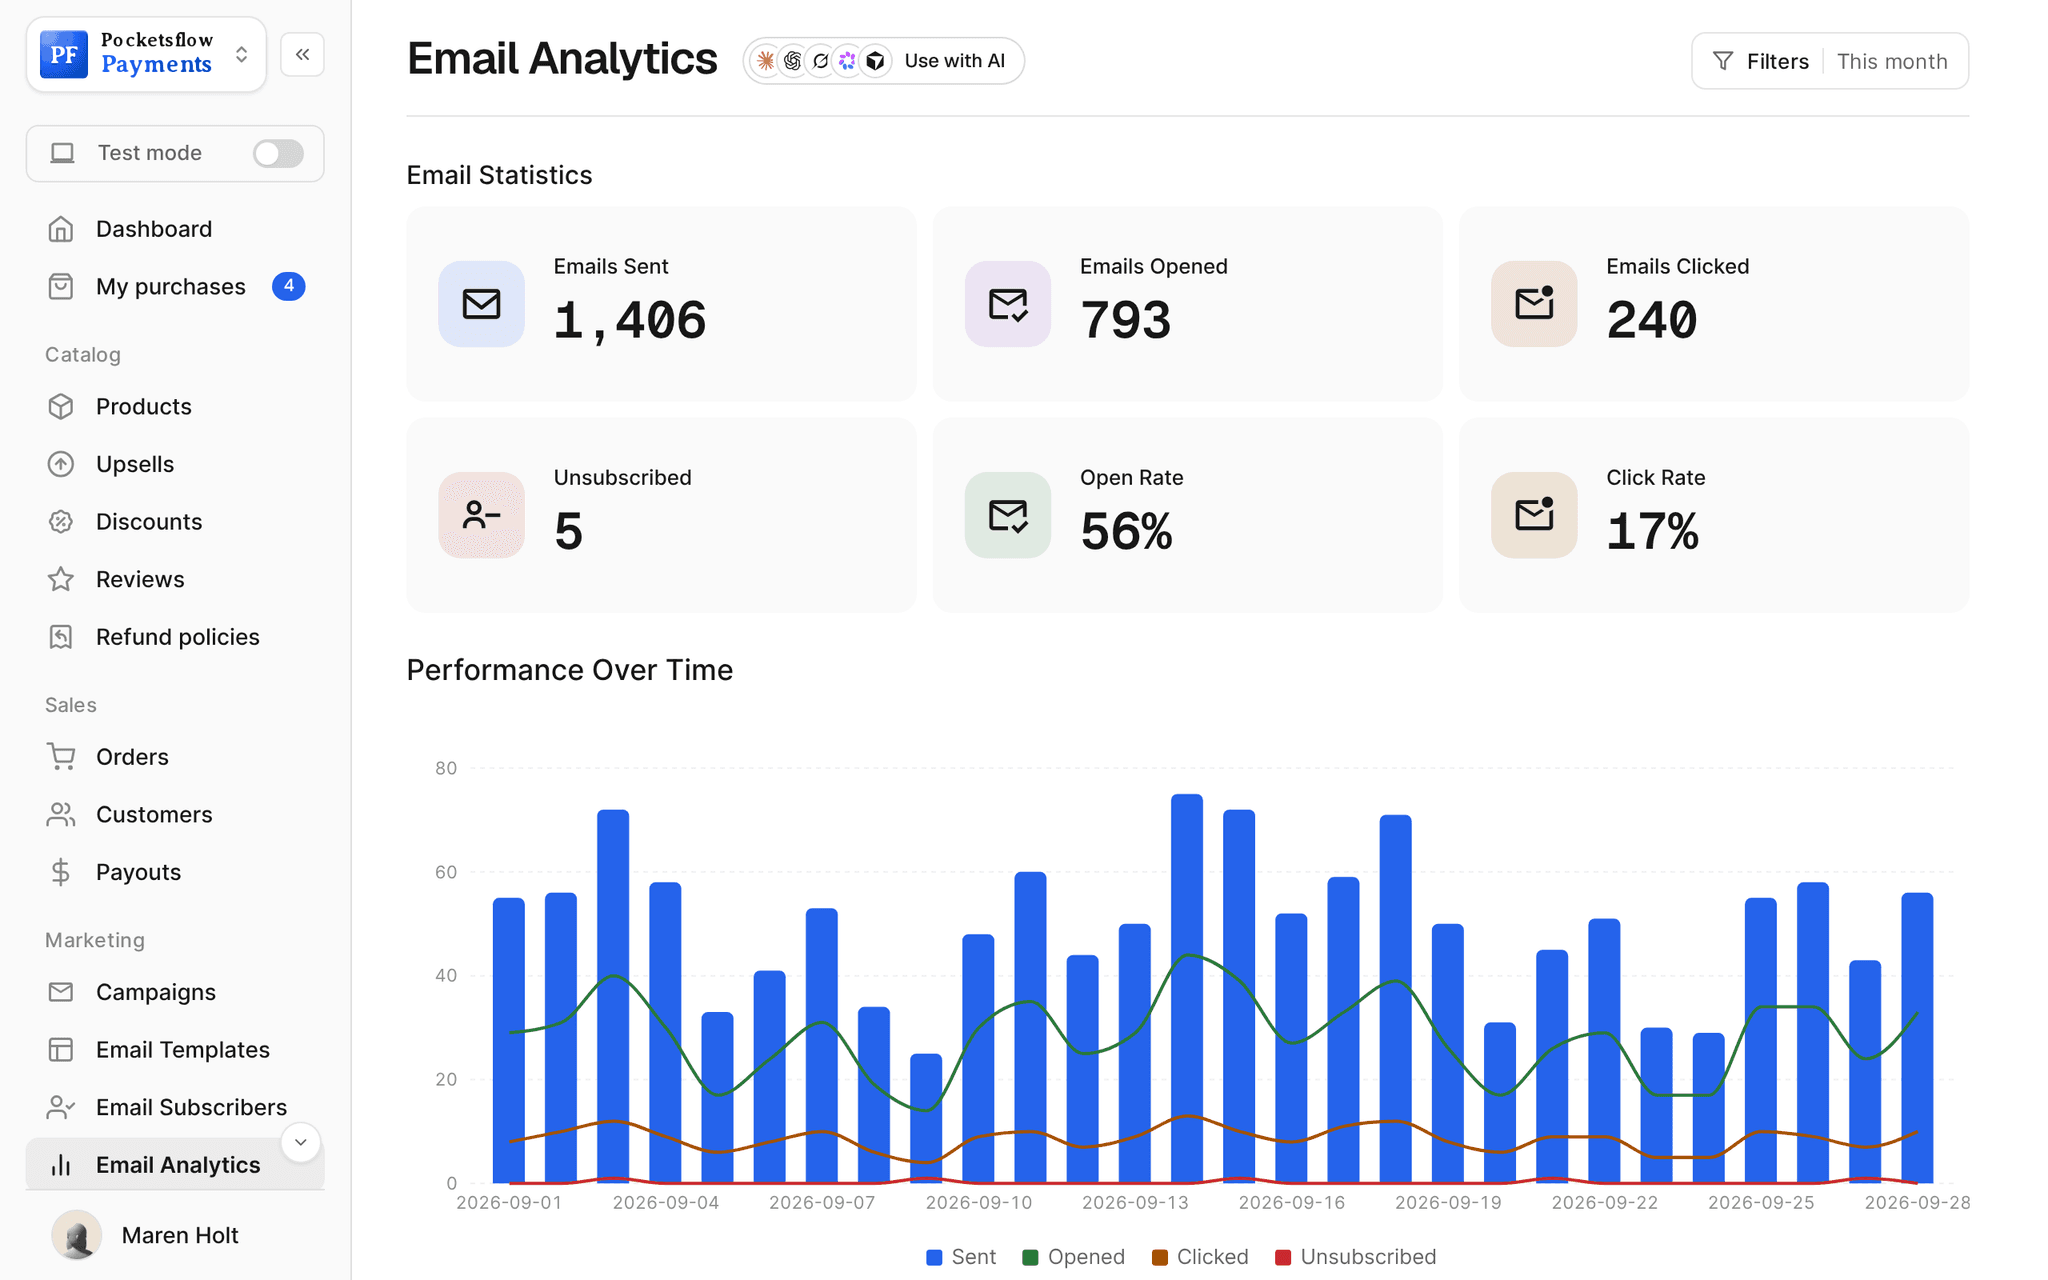The width and height of the screenshot is (2048, 1280).
Task: Click the 2026-09-01 axis label
Action: click(509, 1202)
